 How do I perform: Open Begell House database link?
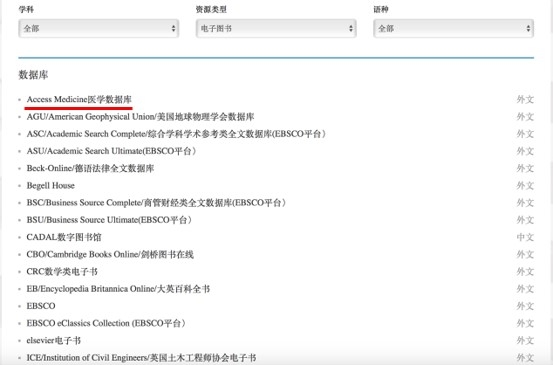pyautogui.click(x=50, y=185)
